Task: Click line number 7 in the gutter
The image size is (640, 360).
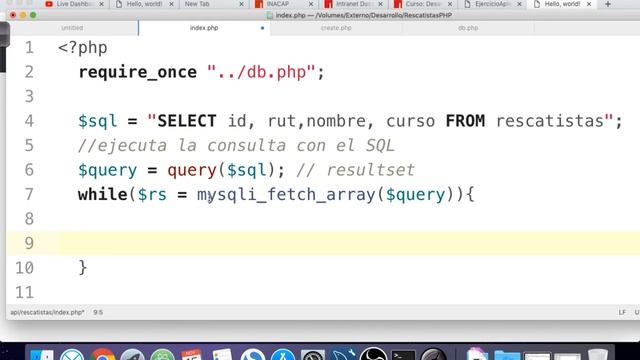Action: pos(29,195)
